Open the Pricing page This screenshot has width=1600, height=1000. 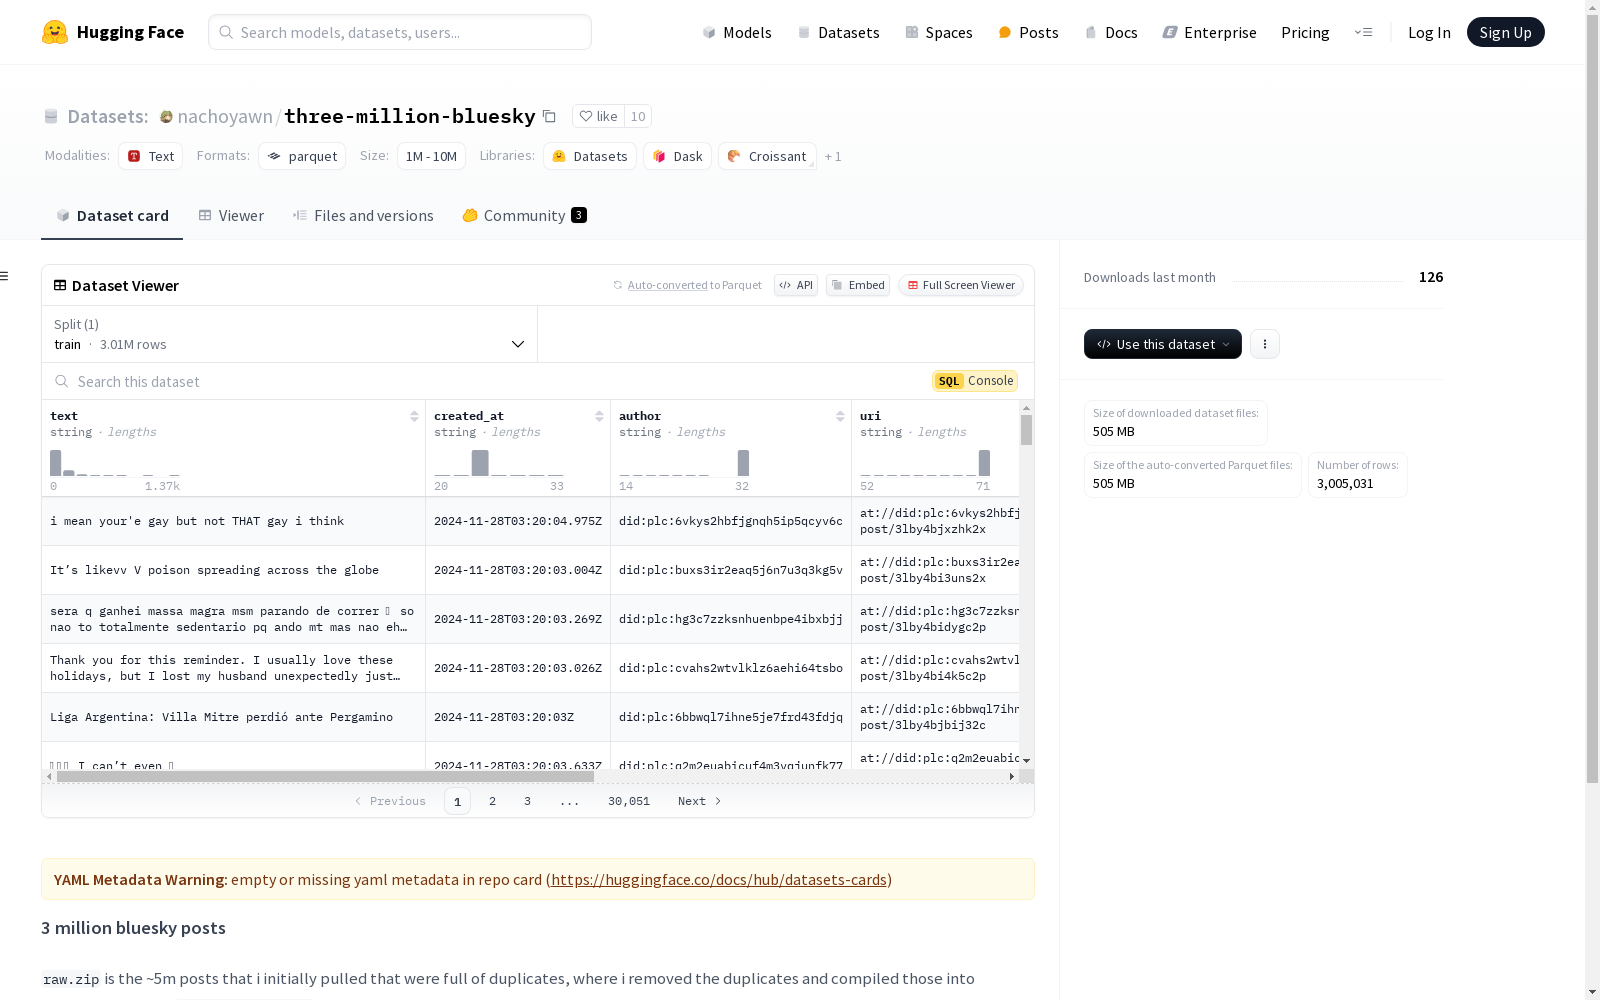pyautogui.click(x=1305, y=32)
